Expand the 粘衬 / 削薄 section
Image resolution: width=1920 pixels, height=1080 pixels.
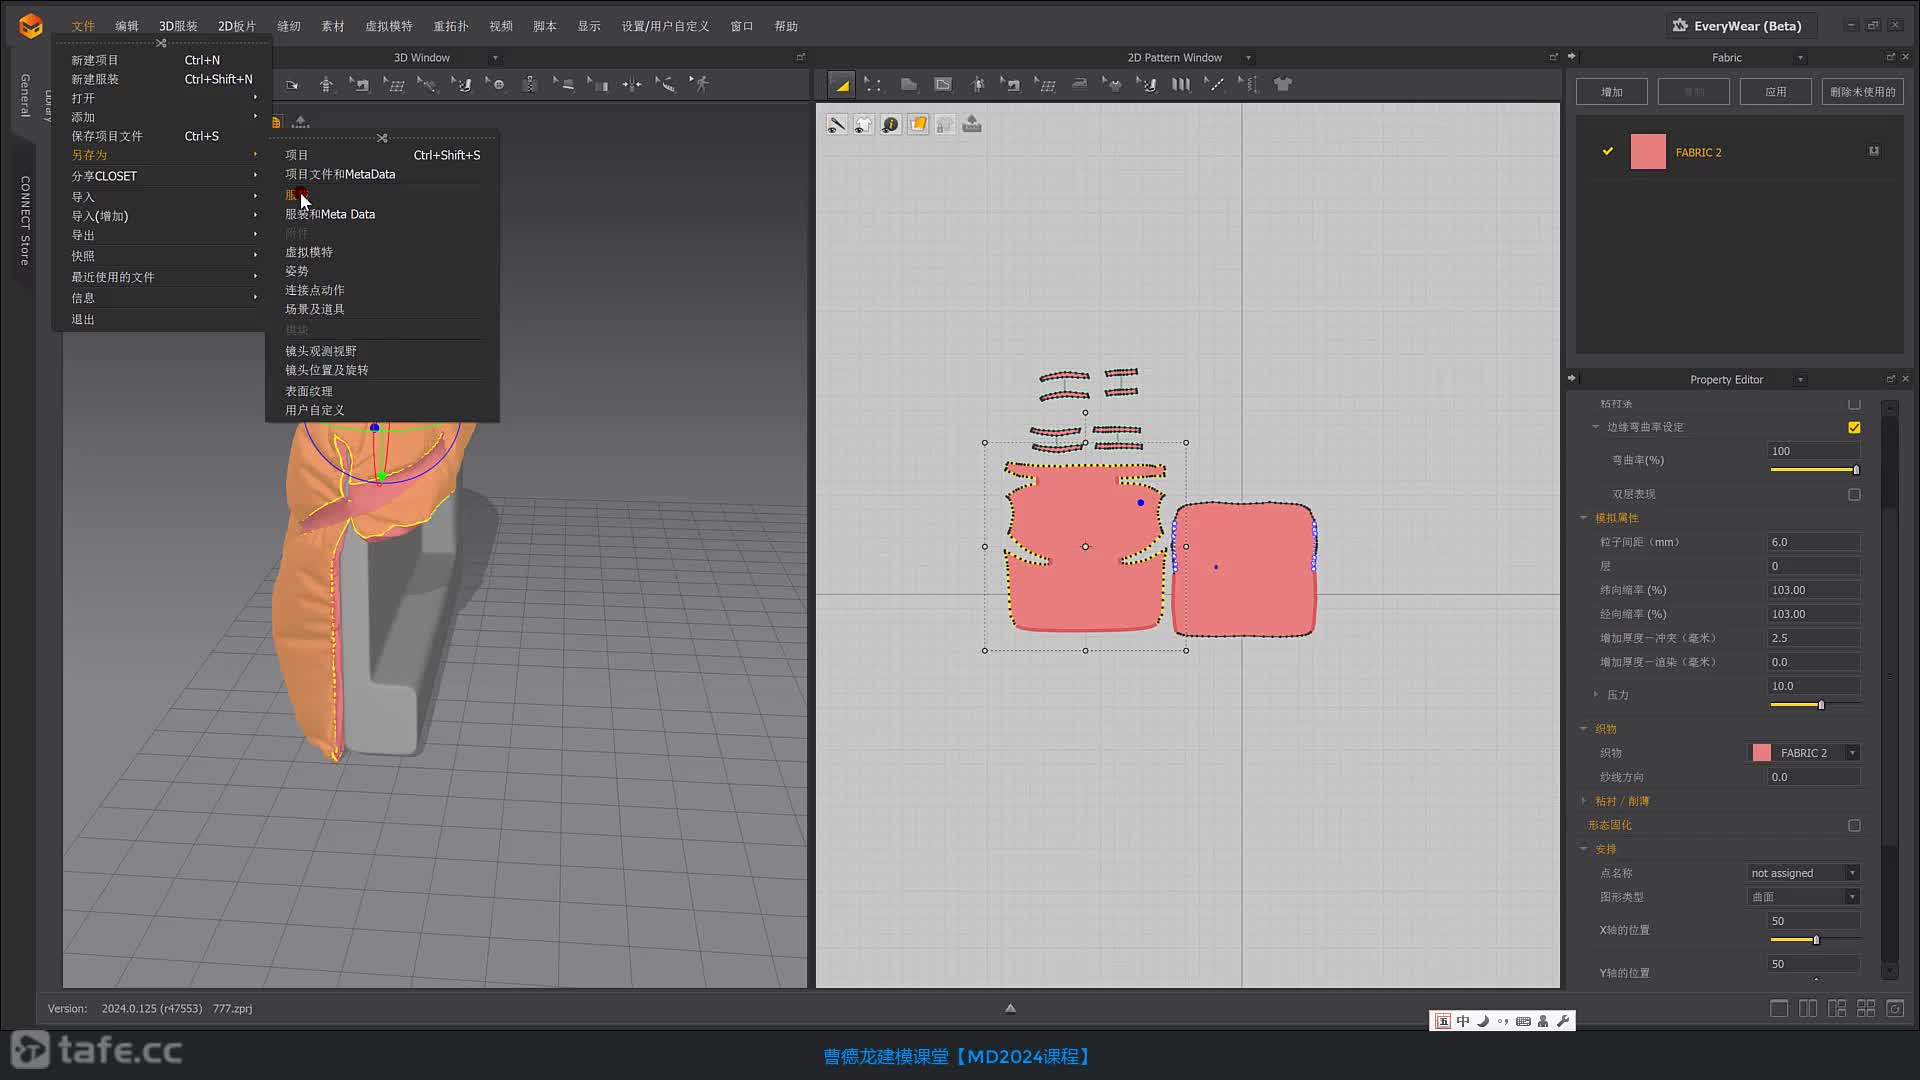click(1584, 801)
